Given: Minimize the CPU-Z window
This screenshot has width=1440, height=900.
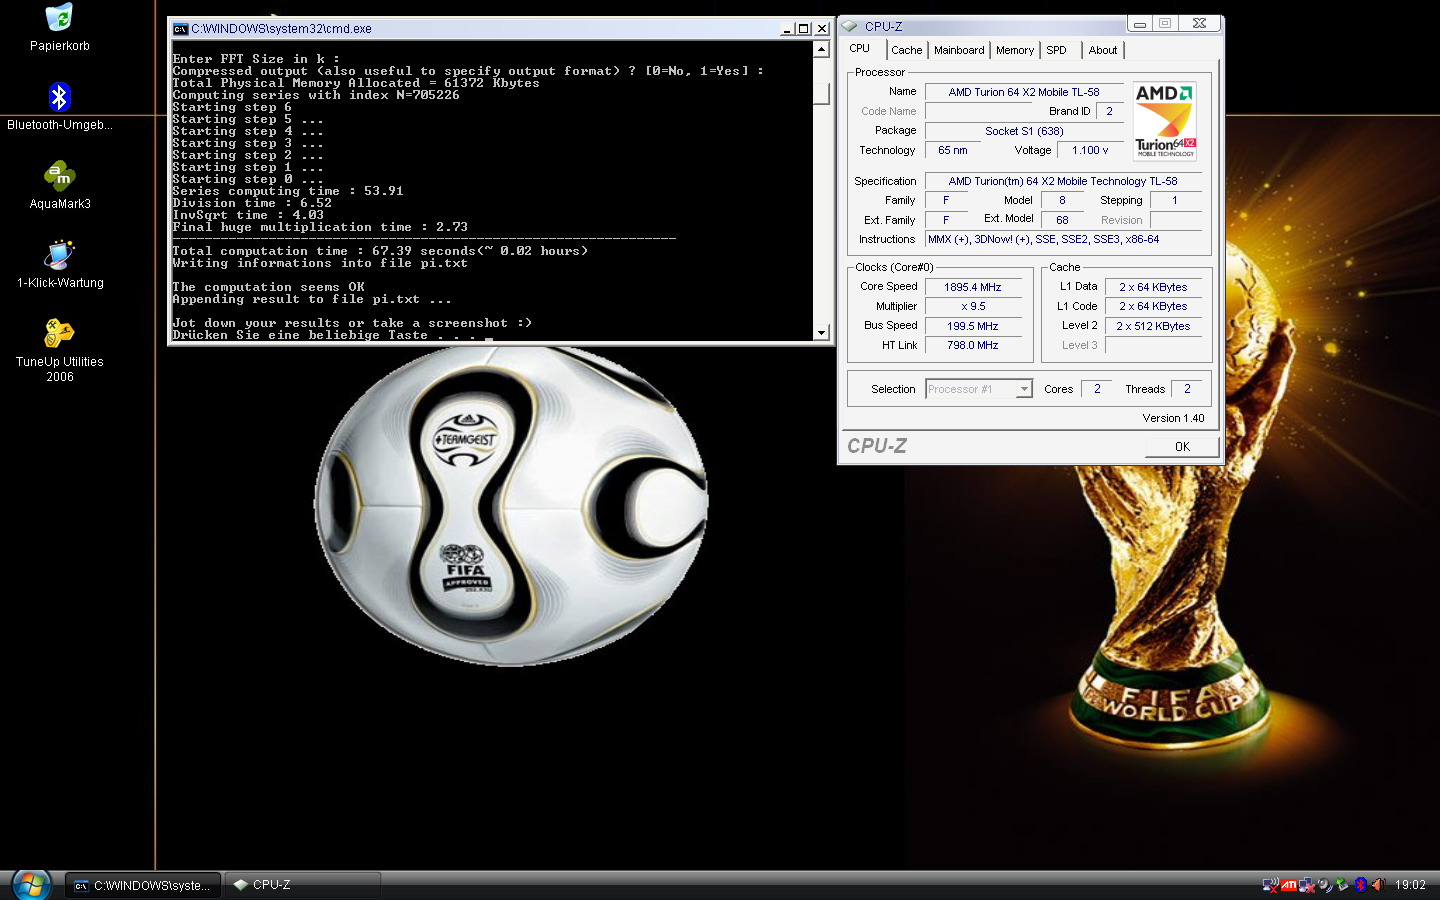Looking at the screenshot, I should [x=1140, y=23].
